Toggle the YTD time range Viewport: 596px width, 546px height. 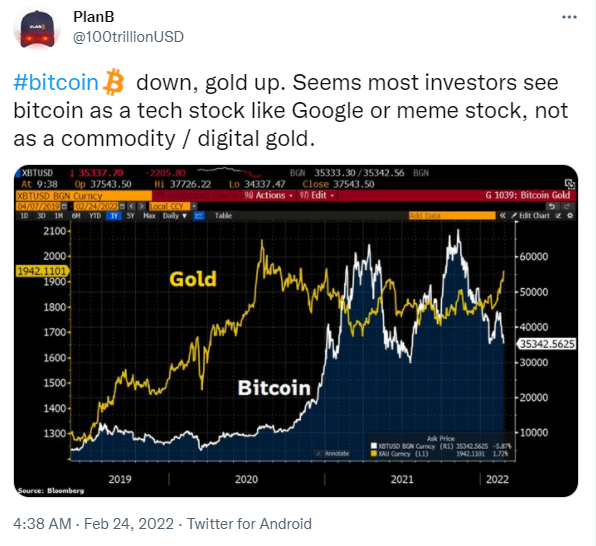pos(95,216)
